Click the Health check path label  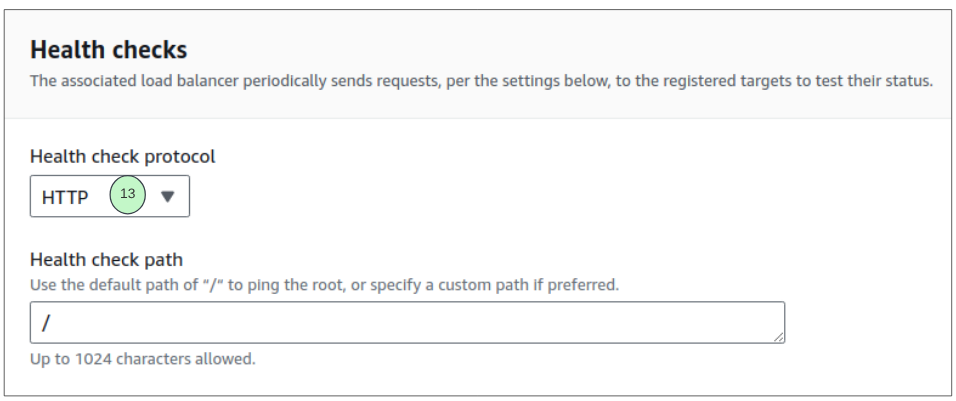[x=106, y=260]
